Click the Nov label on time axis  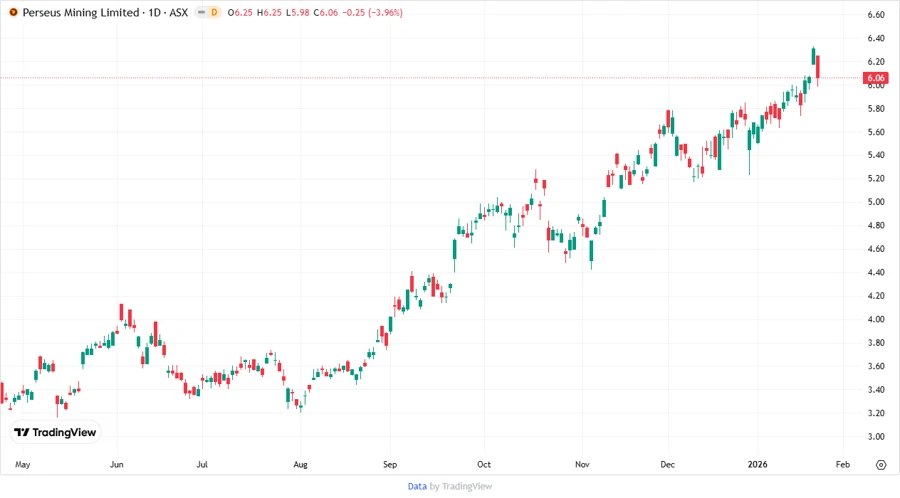582,465
